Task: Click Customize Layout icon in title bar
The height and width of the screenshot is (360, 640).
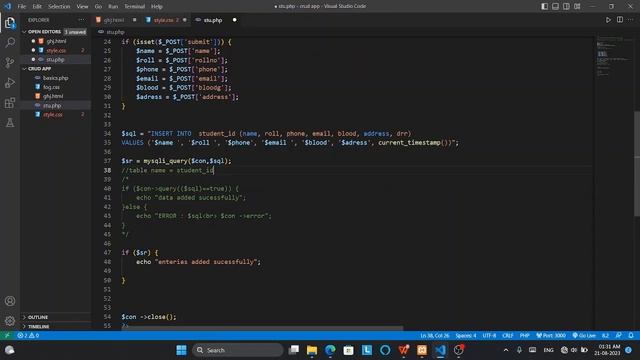Action: coord(577,6)
